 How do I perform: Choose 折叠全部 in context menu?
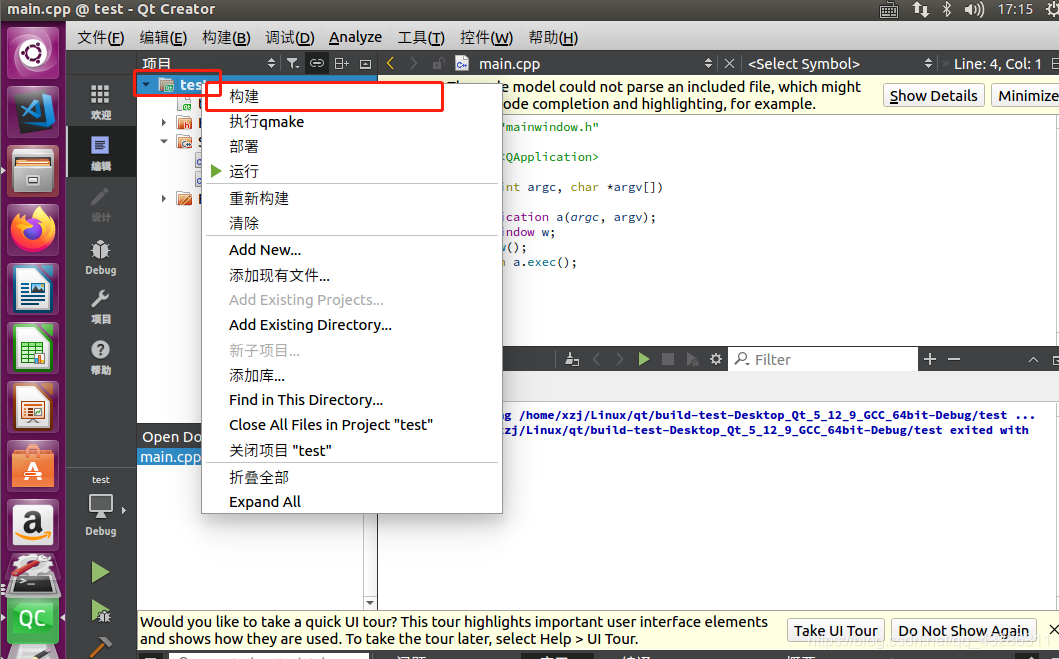(351, 477)
